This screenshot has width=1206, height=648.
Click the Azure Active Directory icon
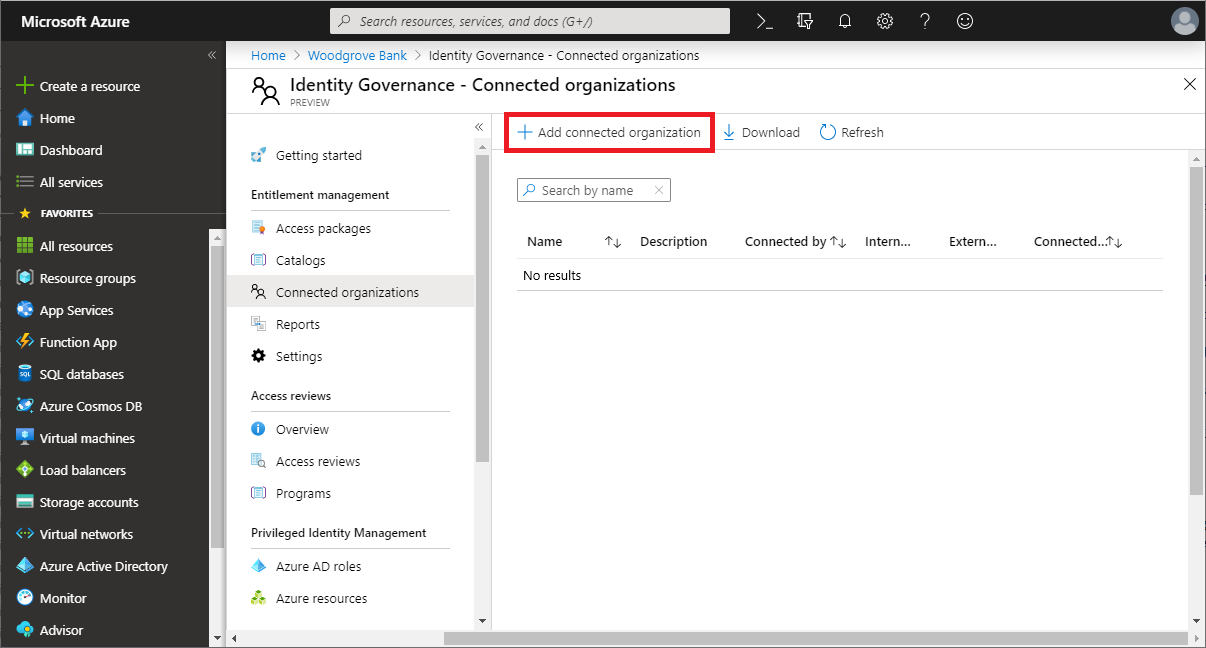pos(25,566)
